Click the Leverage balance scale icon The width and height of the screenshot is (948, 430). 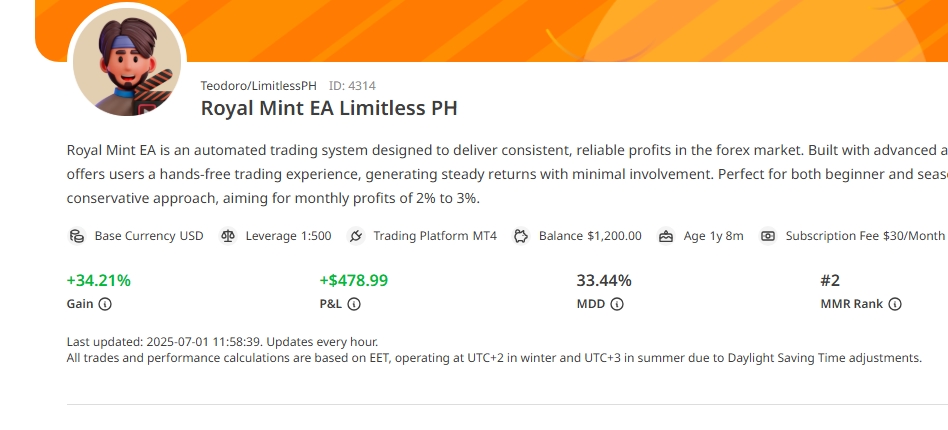click(228, 237)
